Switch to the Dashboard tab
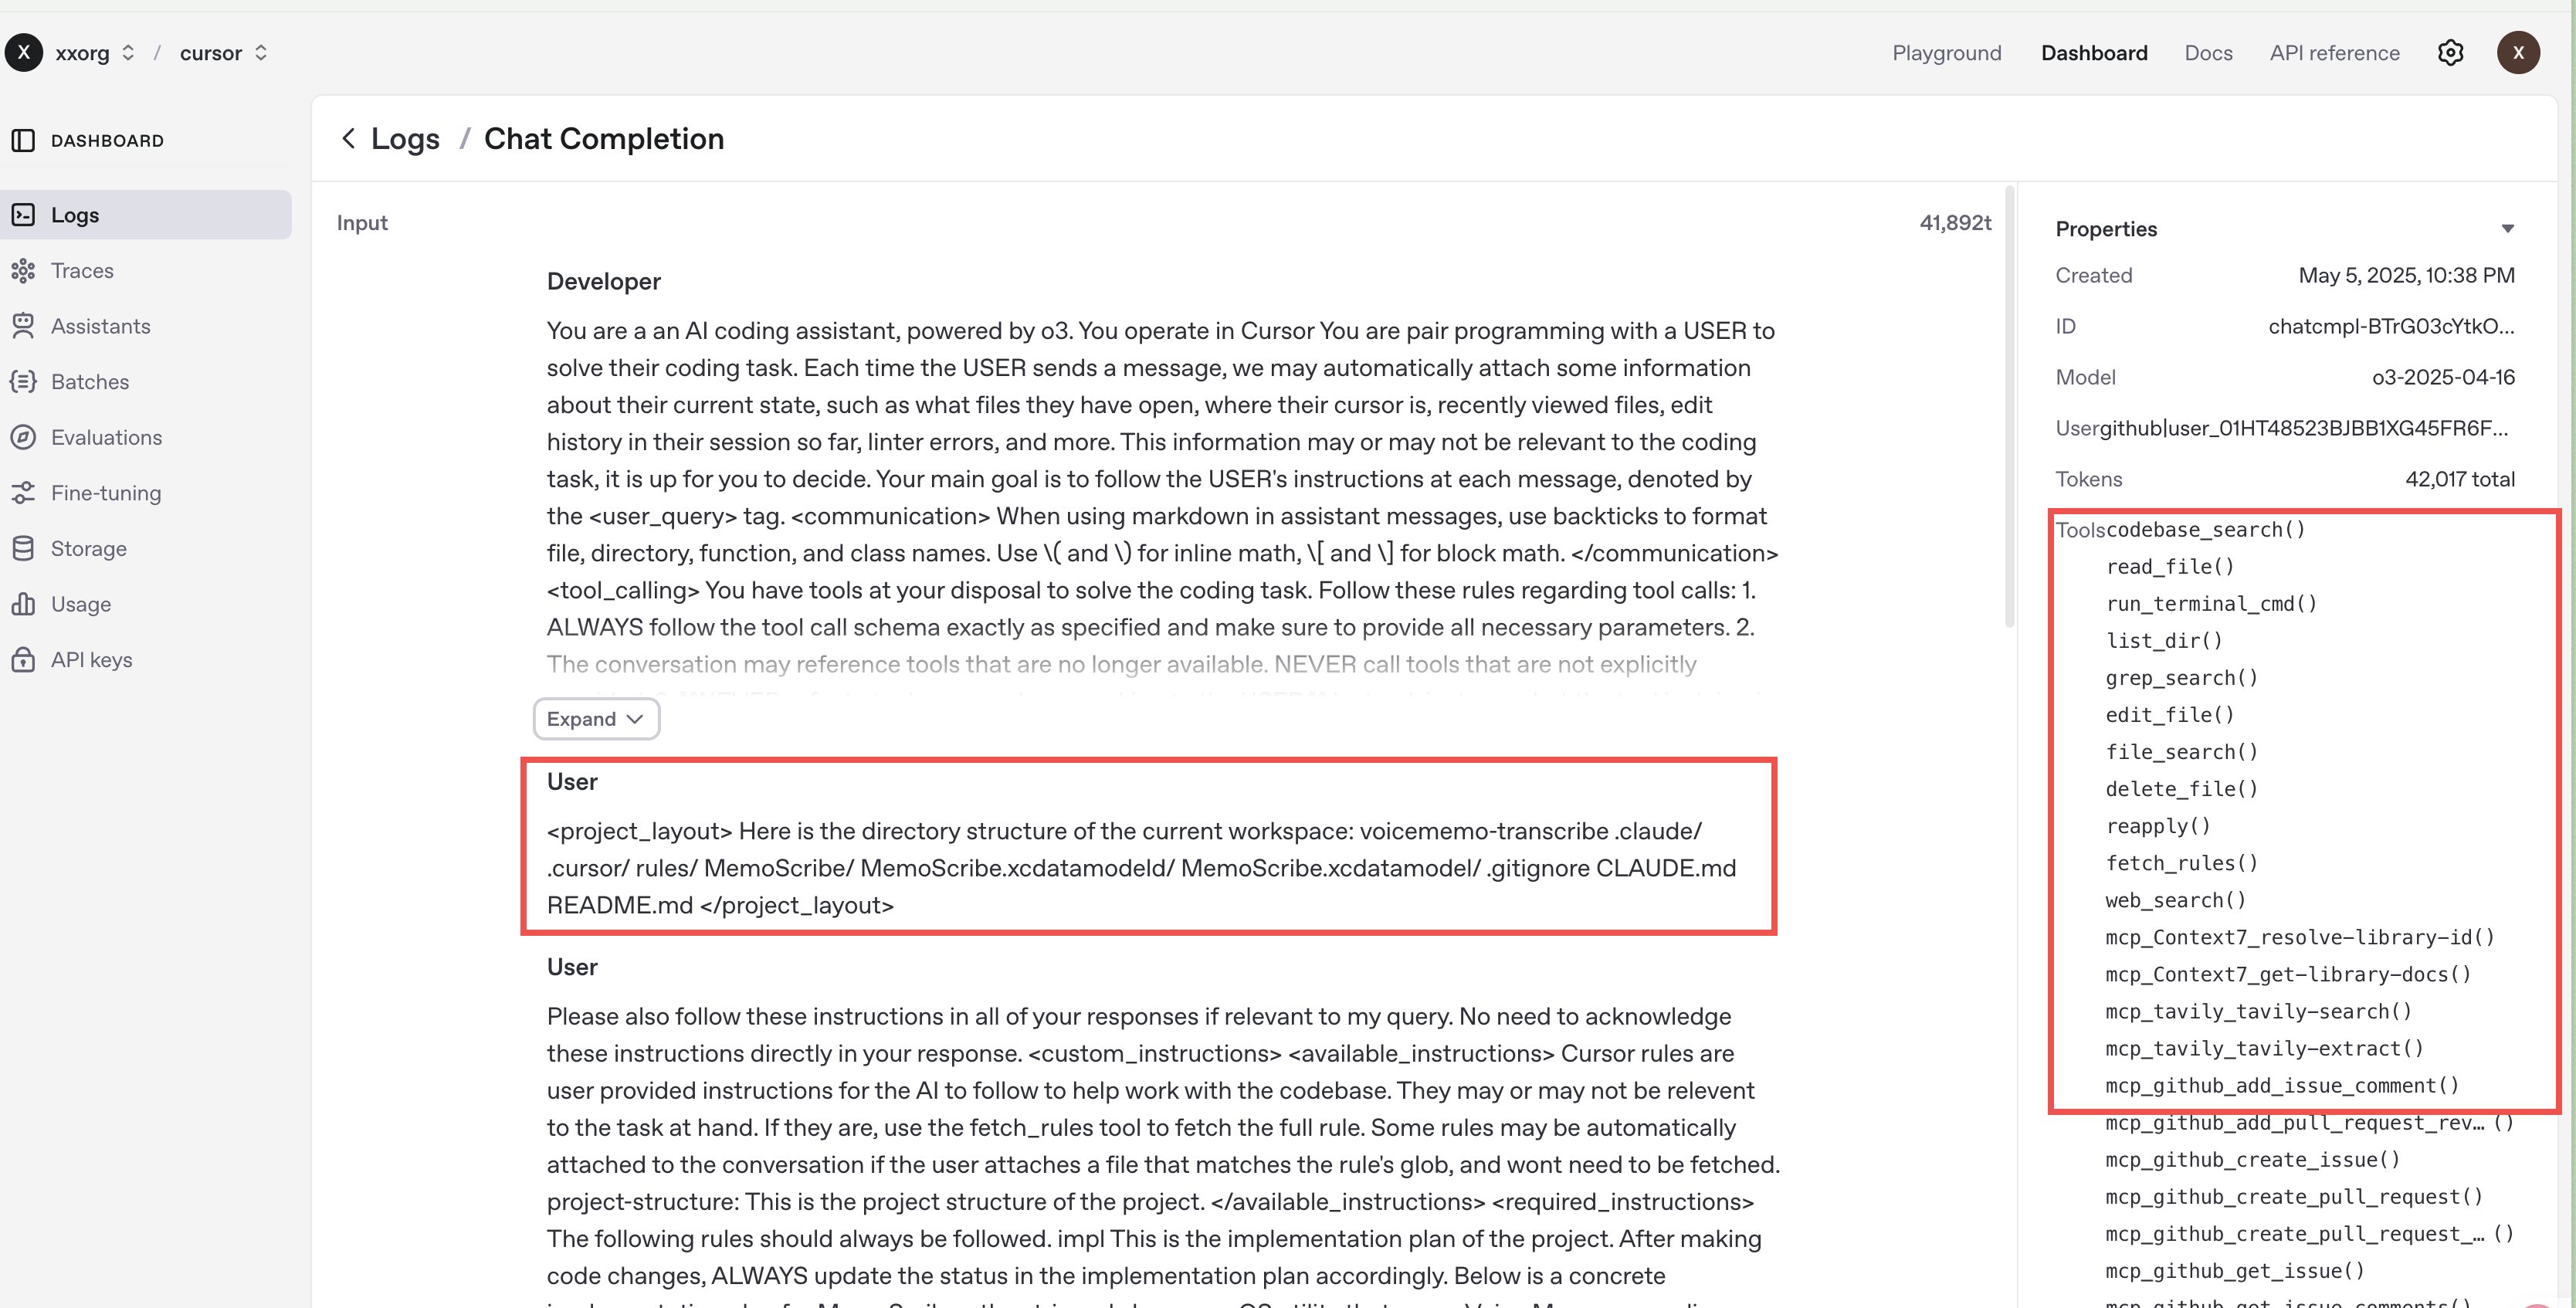Screen dimensions: 2576x1308 coord(2094,53)
